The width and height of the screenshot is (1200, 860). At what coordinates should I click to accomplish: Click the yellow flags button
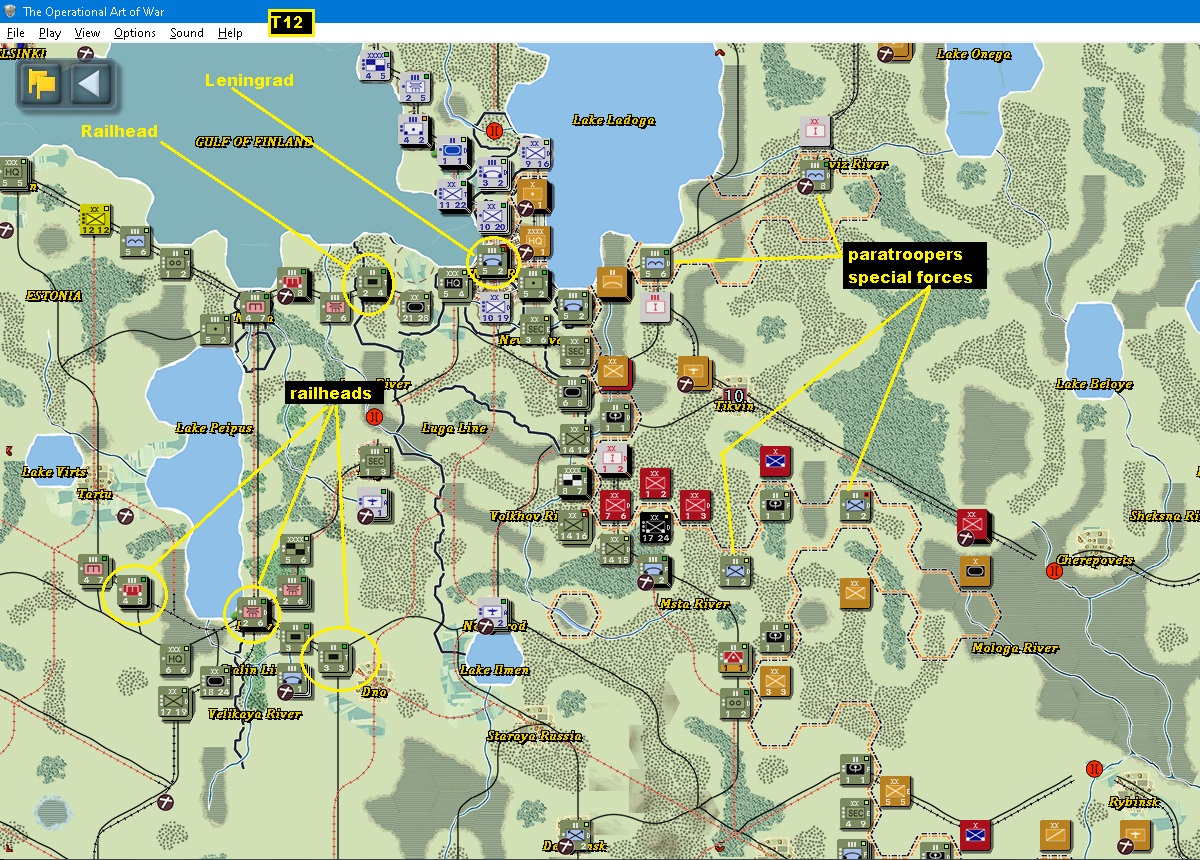click(x=42, y=83)
